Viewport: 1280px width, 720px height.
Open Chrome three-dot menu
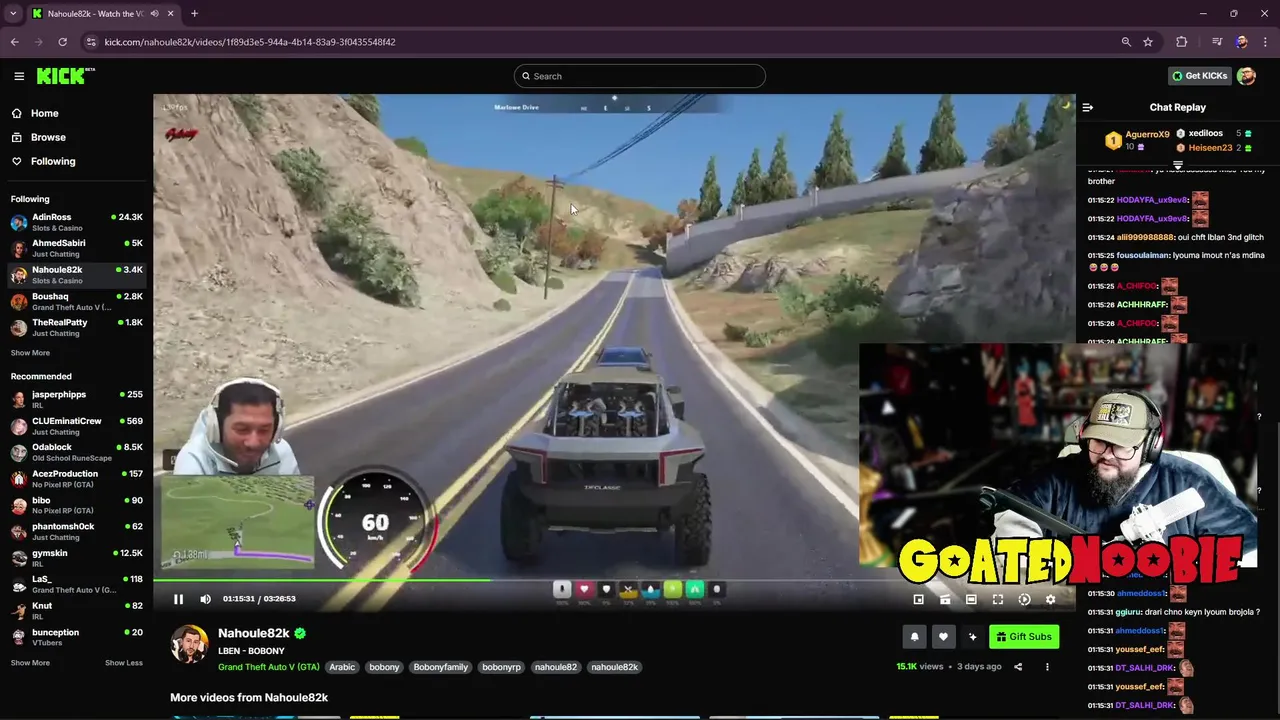click(x=1266, y=42)
